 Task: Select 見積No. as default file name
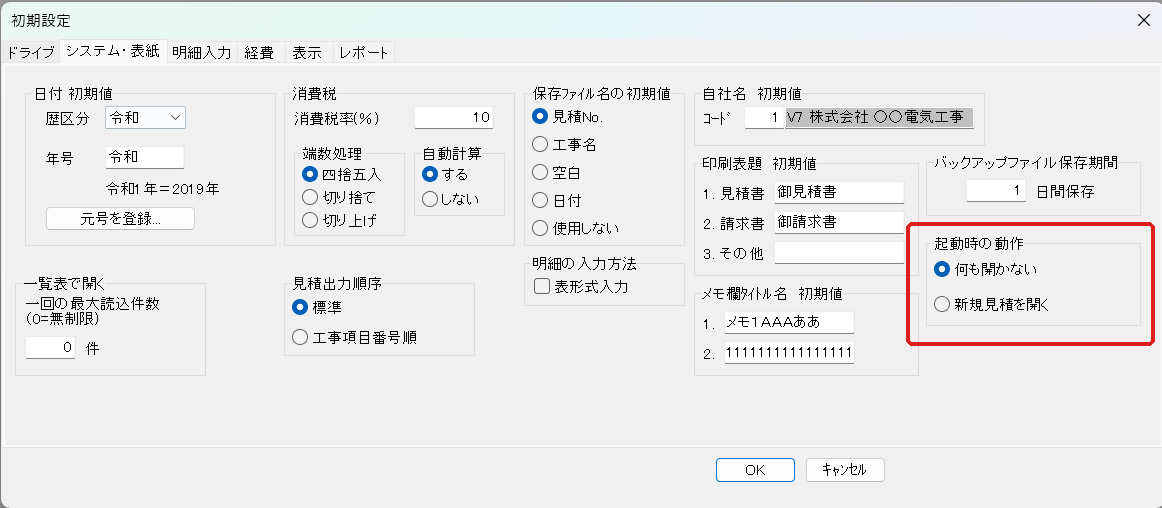[x=569, y=116]
